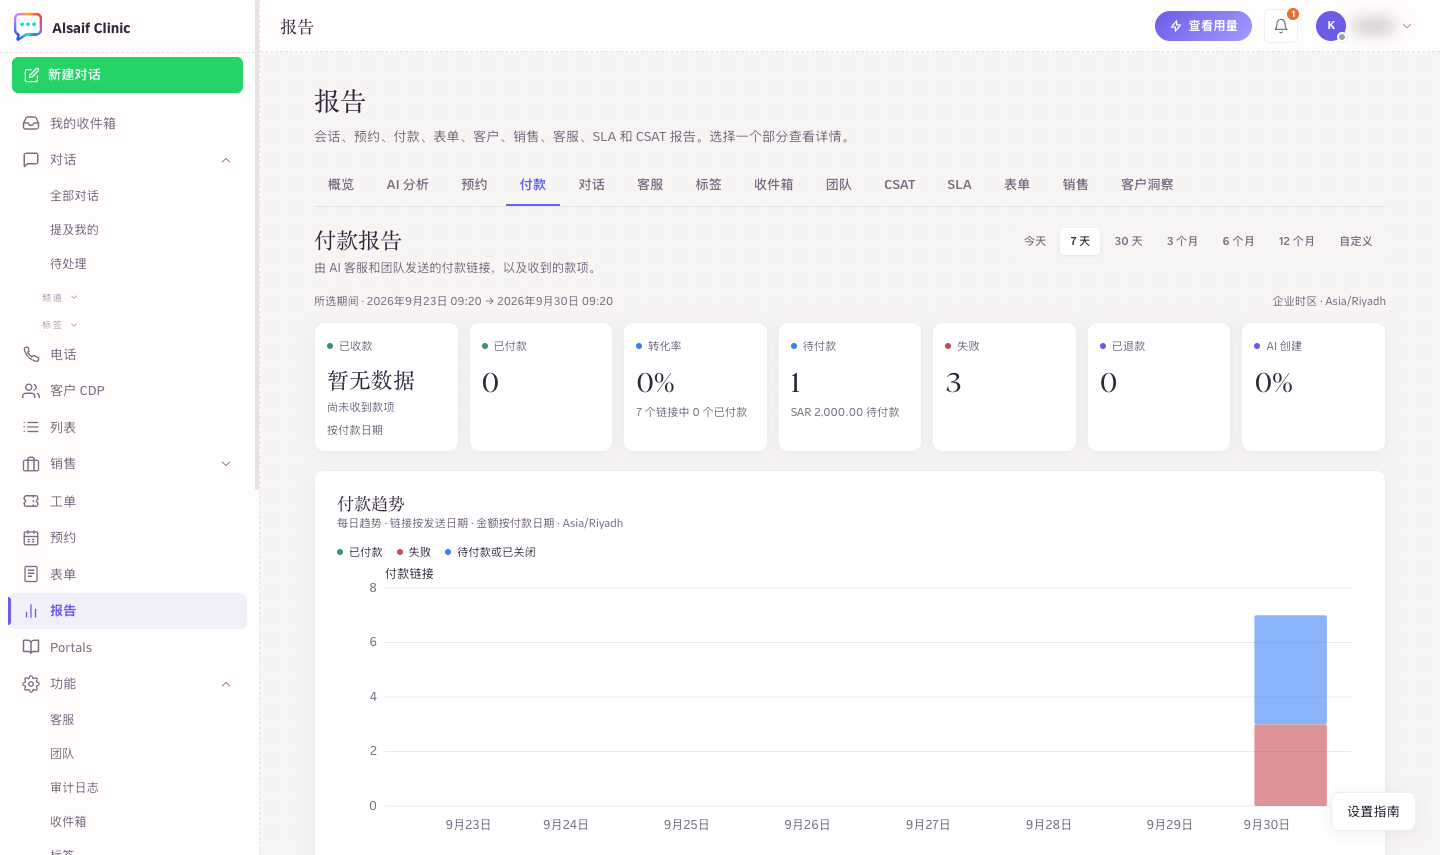Click the Alsaif Clinic chat logo icon

(x=28, y=27)
